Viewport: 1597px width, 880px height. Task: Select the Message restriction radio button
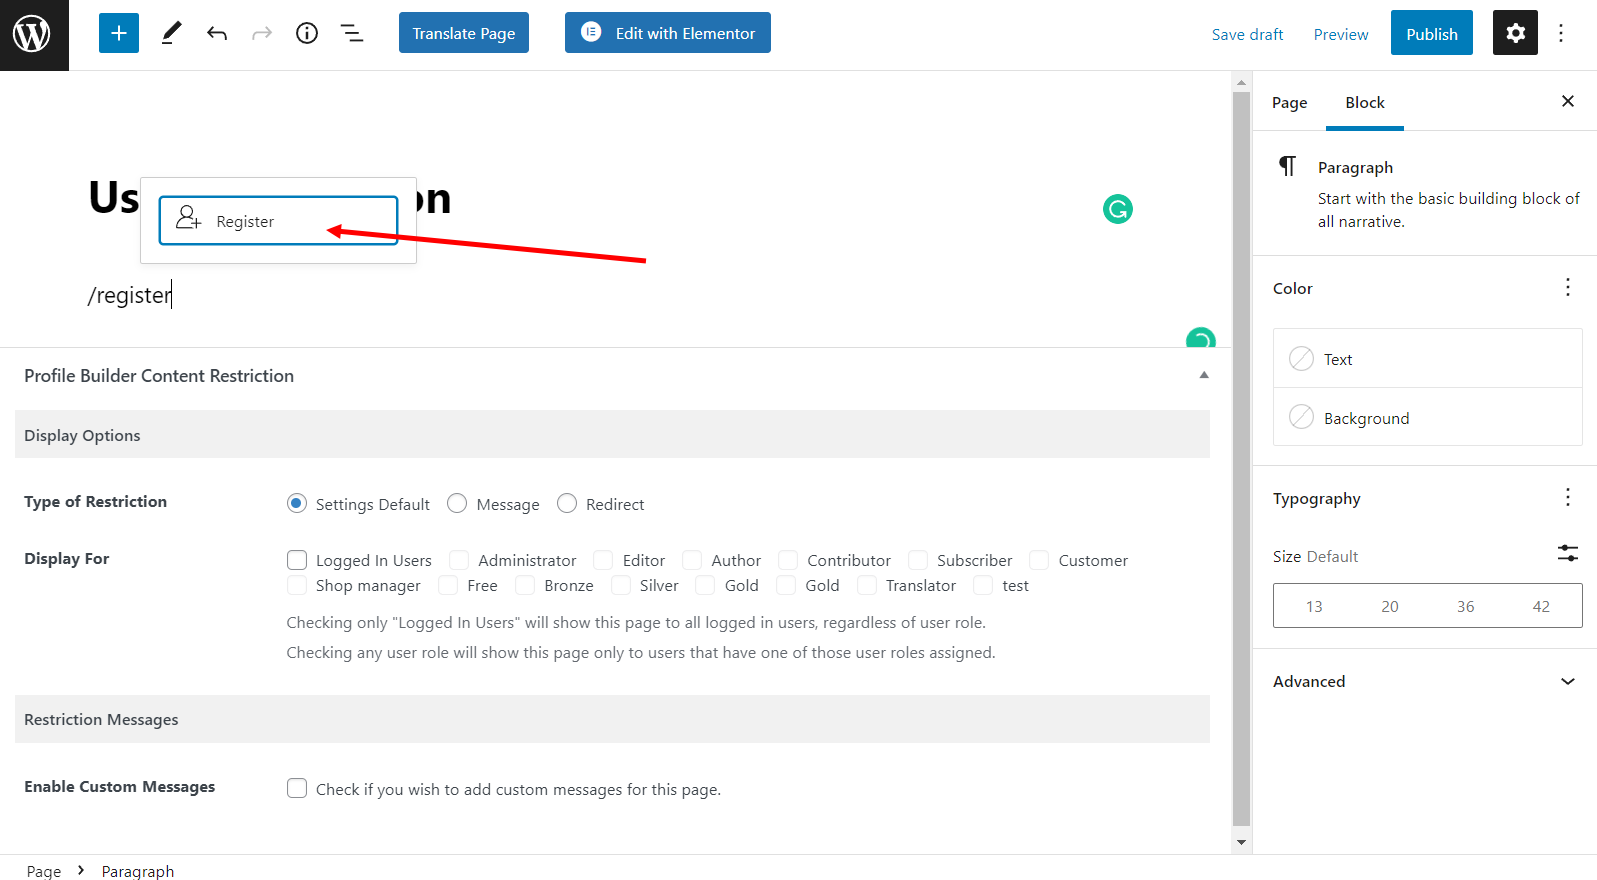[457, 503]
